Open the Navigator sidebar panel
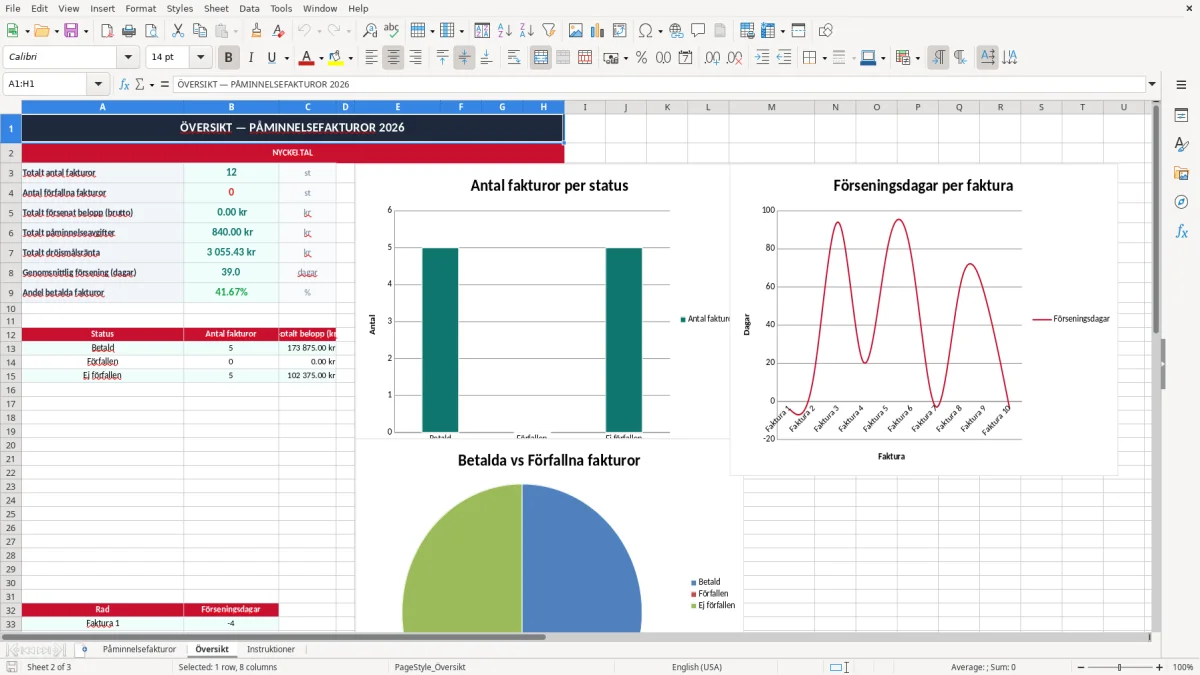The image size is (1200, 675). [x=1181, y=202]
